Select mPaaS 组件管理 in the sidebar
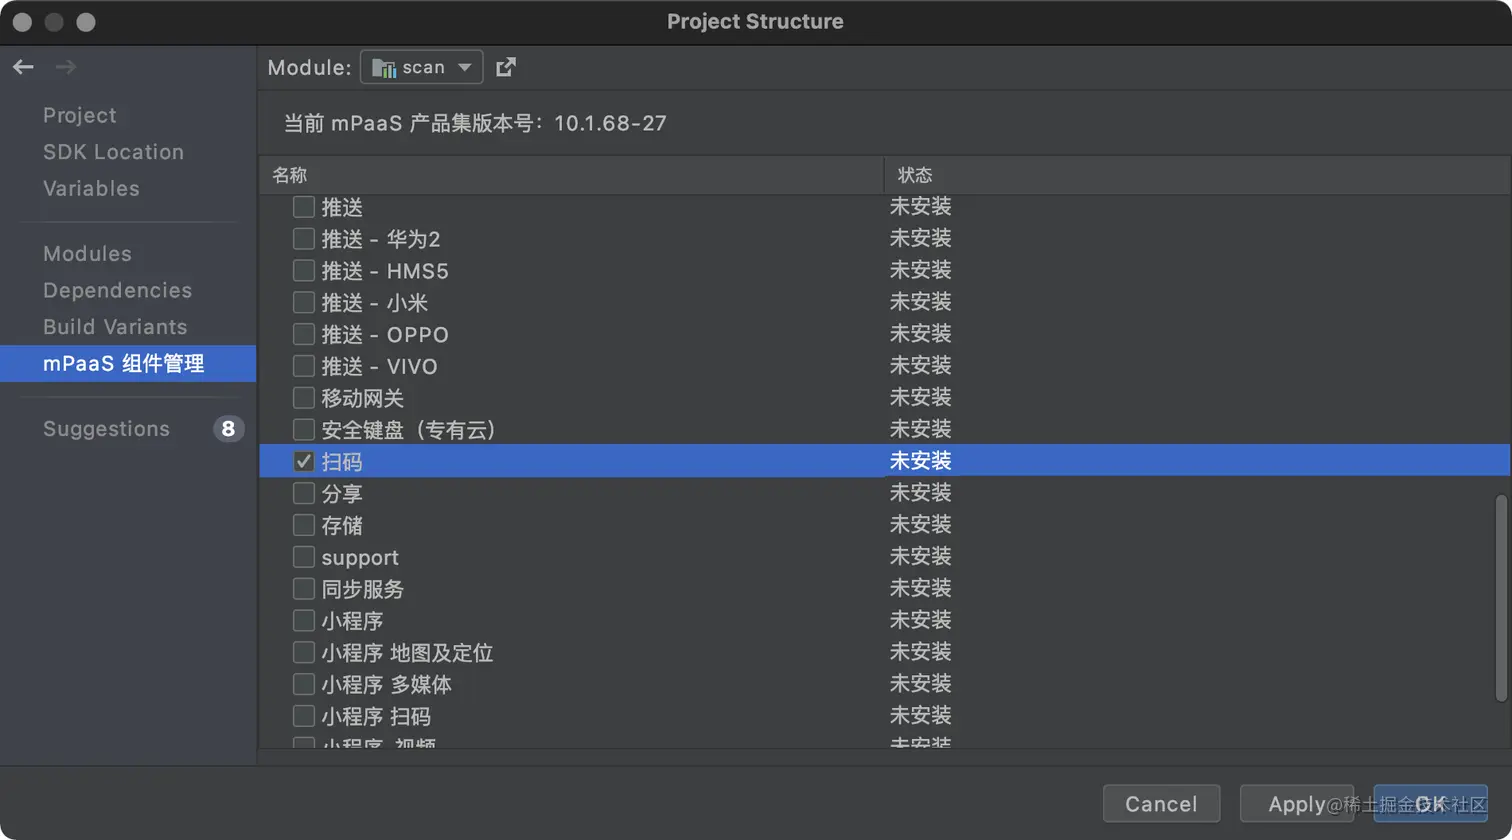The width and height of the screenshot is (1512, 840). [128, 363]
